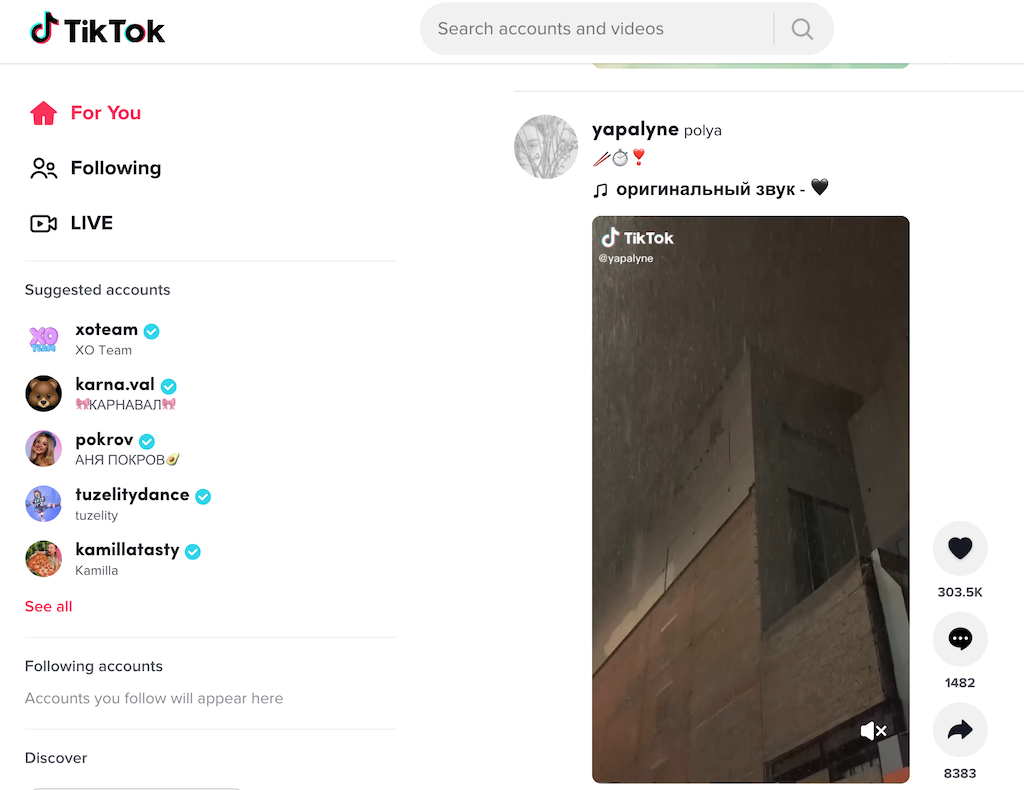Open xoteam's avatar in suggested accounts
This screenshot has width=1024, height=790.
click(44, 339)
